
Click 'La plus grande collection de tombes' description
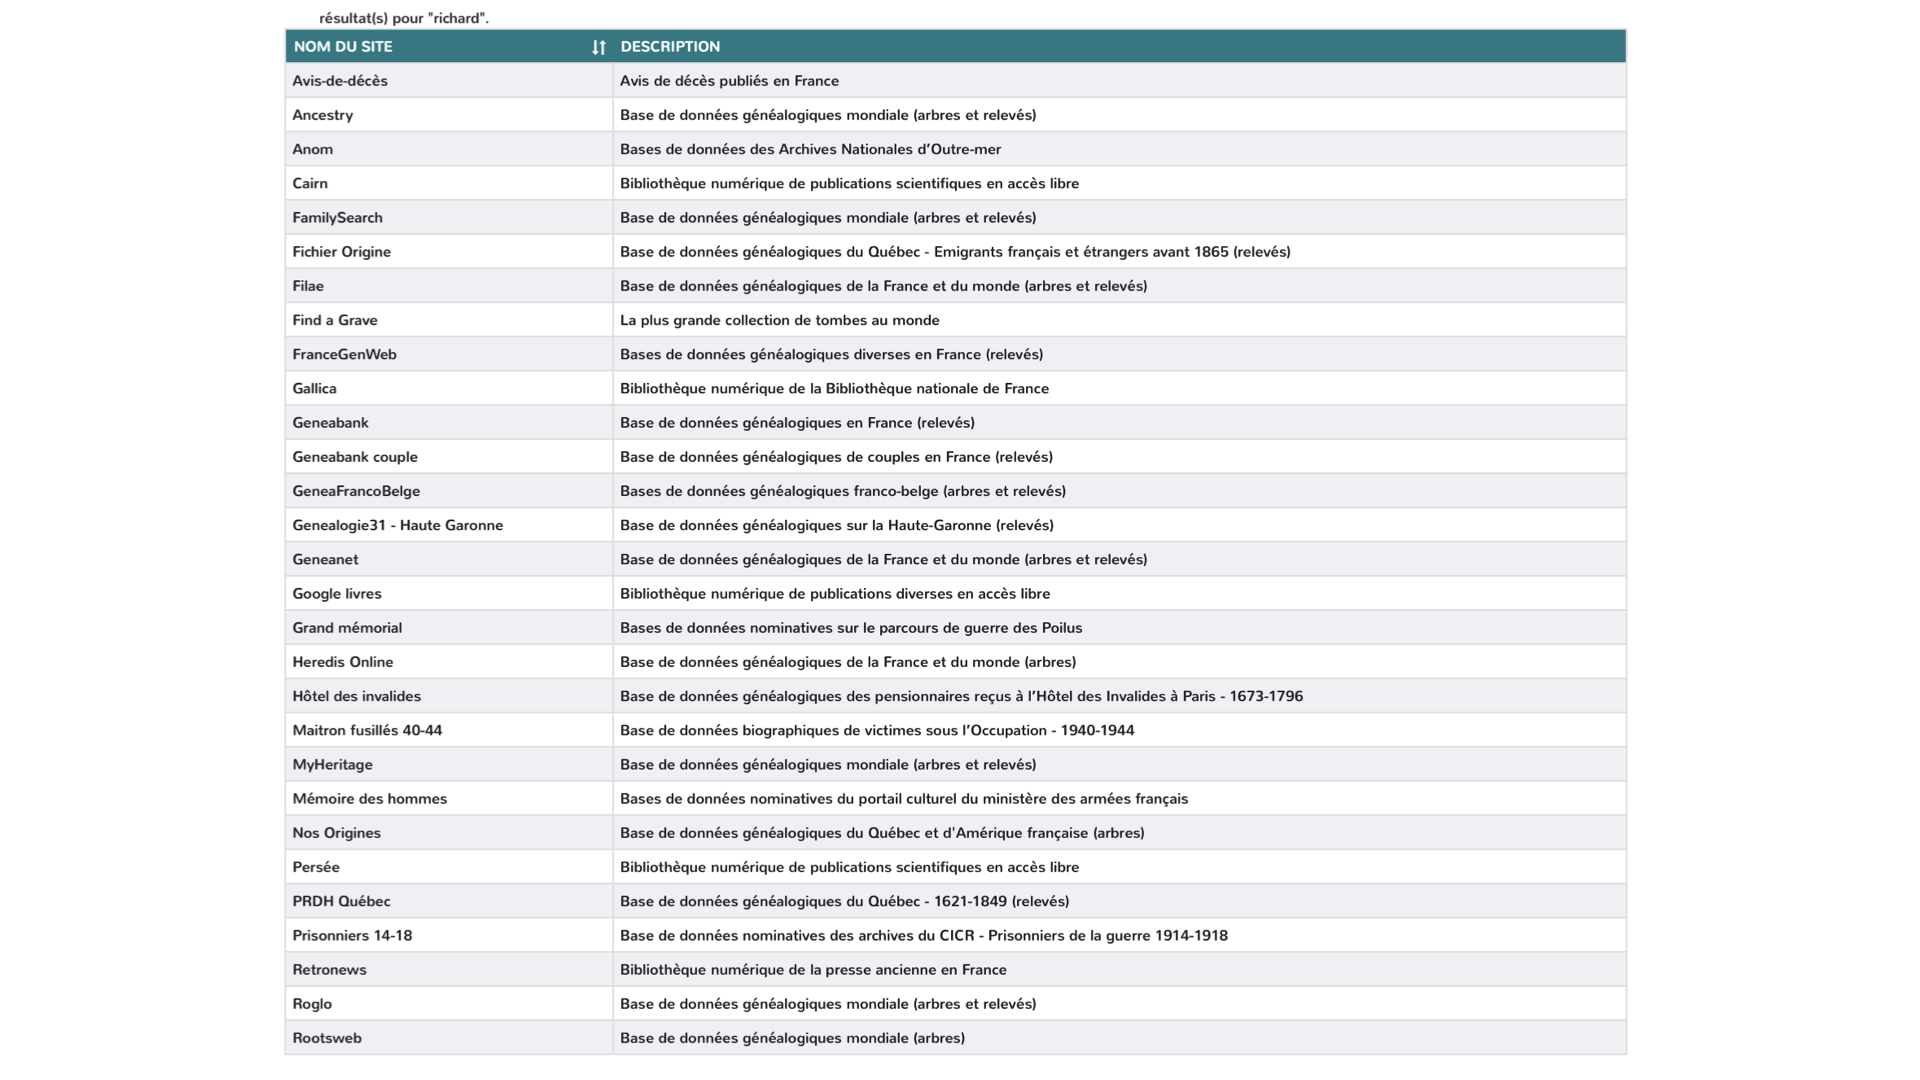(780, 320)
